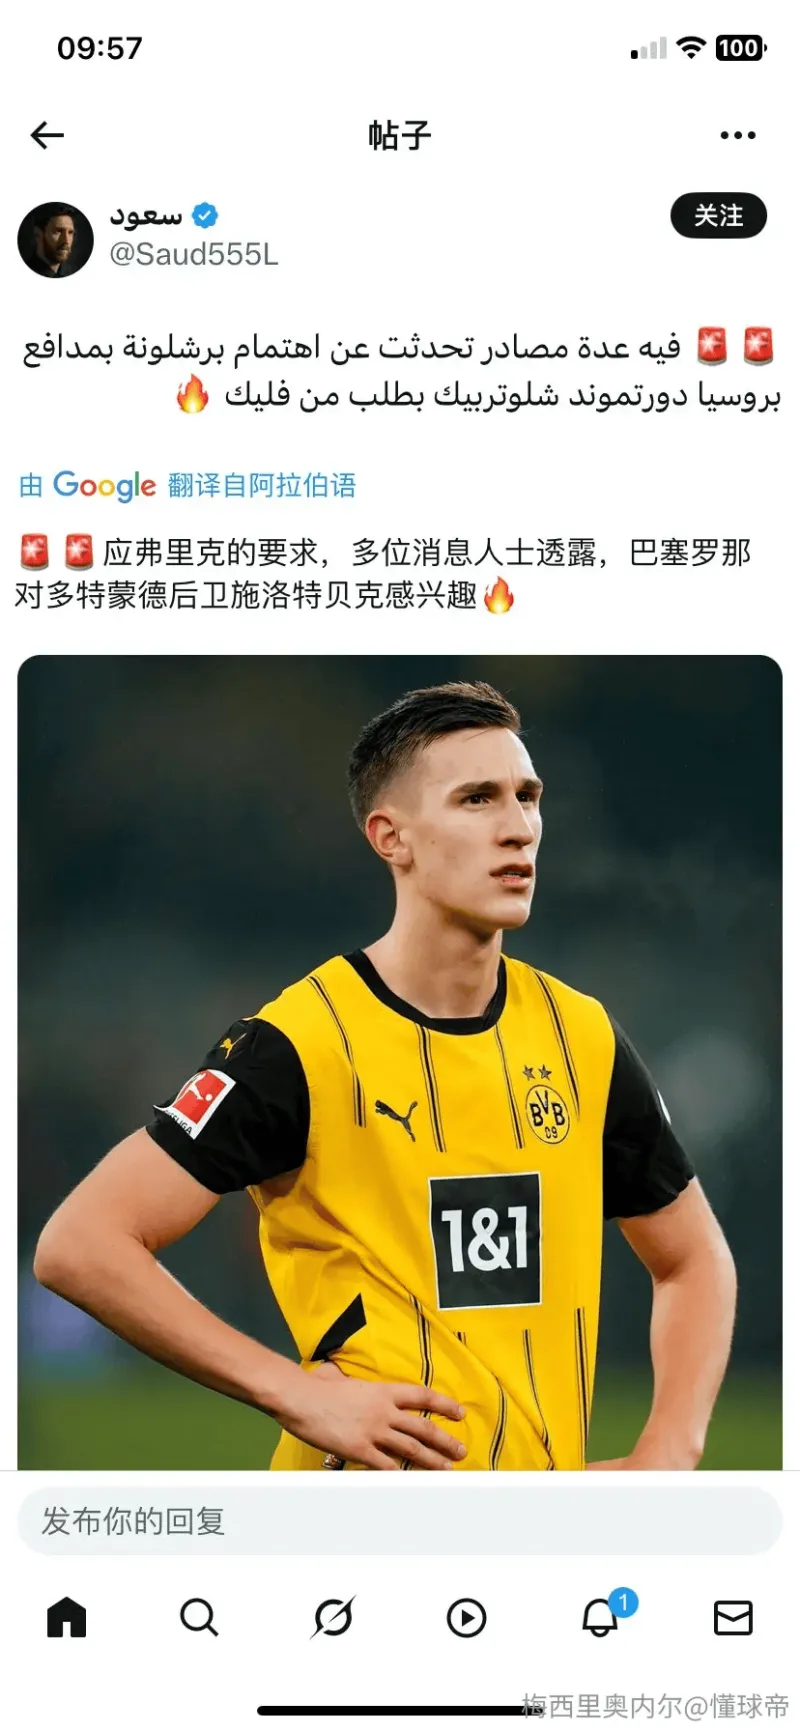This screenshot has width=800, height=1731.
Task: Open the Search magnifier tab
Action: [199, 1617]
